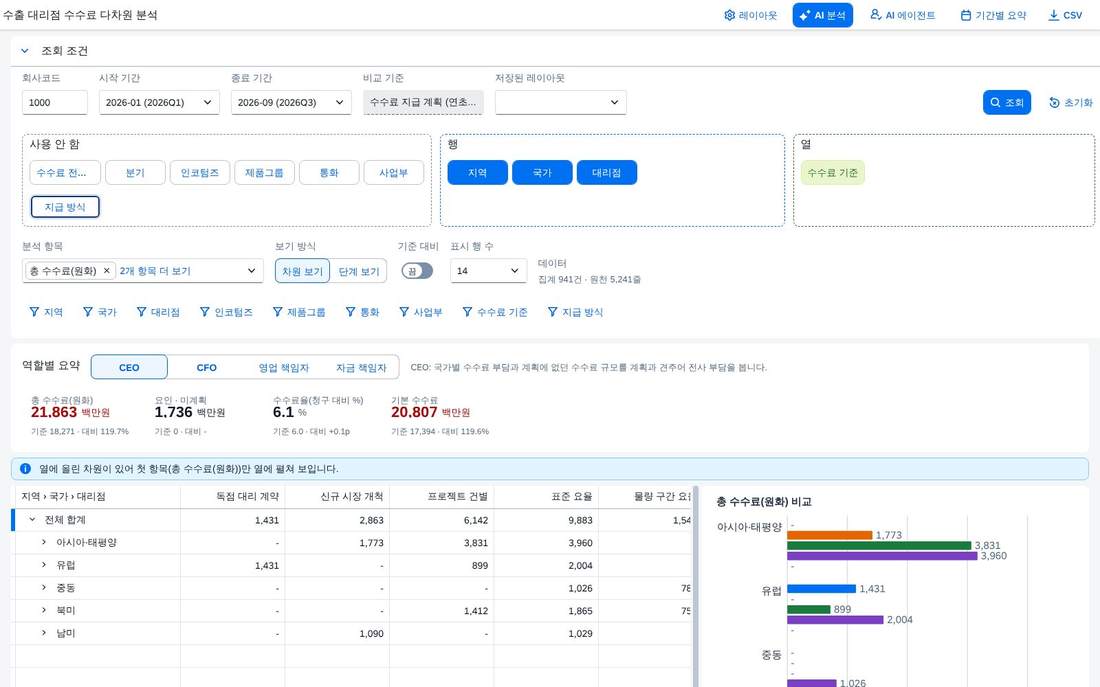Collapse the 전체 합계 row
This screenshot has width=1100, height=687.
point(32,520)
